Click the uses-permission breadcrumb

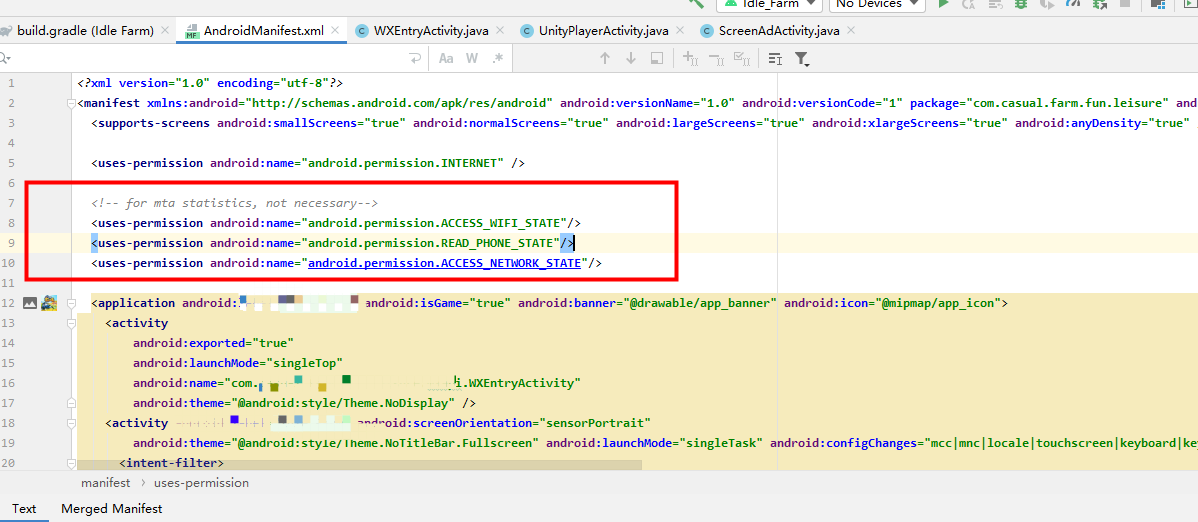[x=201, y=483]
